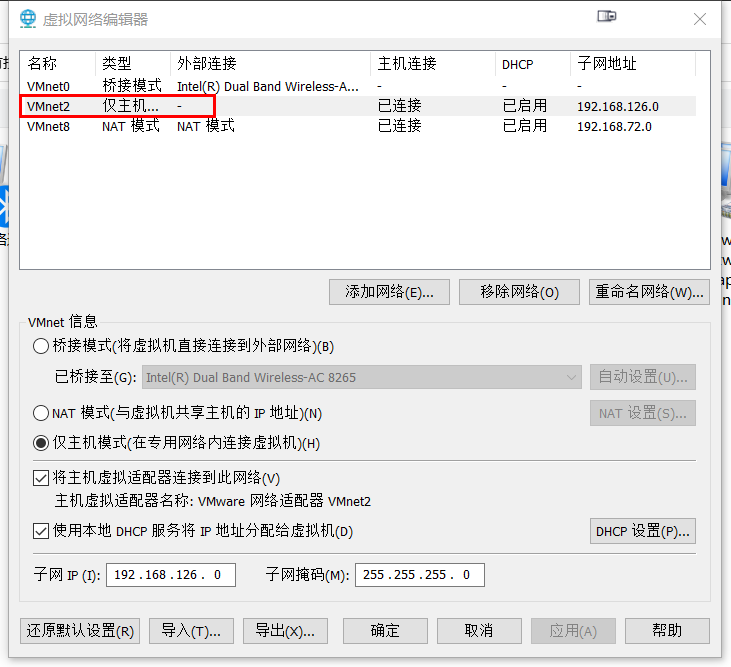Click restore default settings (R) button

tap(80, 631)
